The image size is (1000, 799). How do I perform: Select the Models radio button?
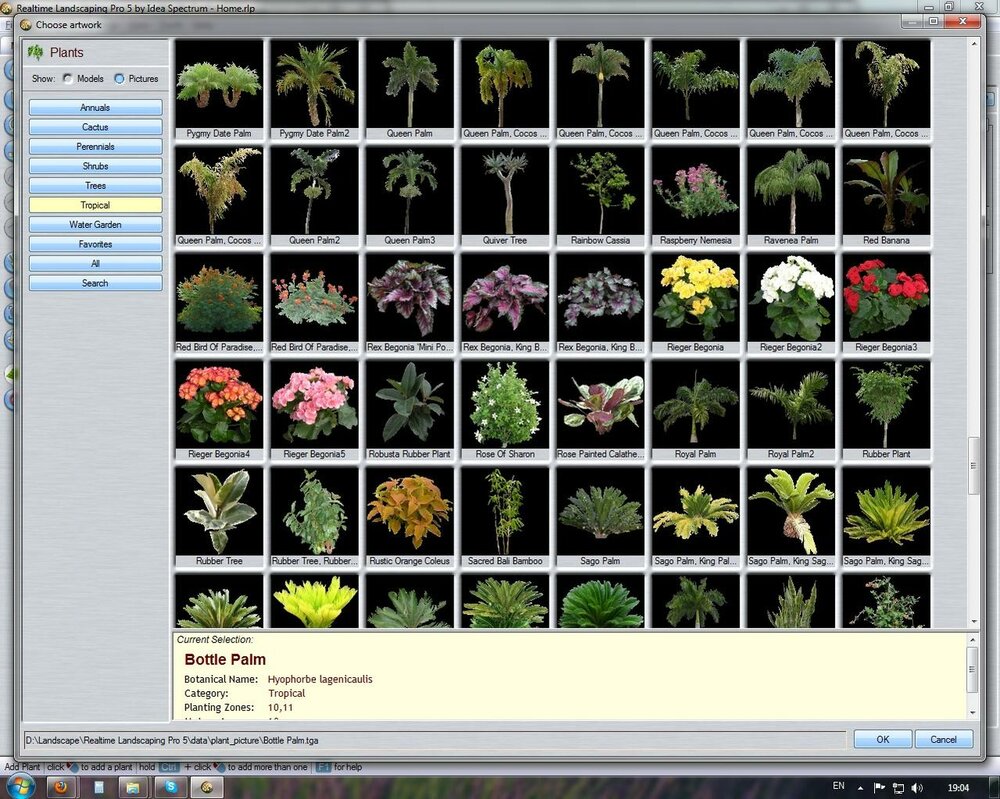click(68, 79)
